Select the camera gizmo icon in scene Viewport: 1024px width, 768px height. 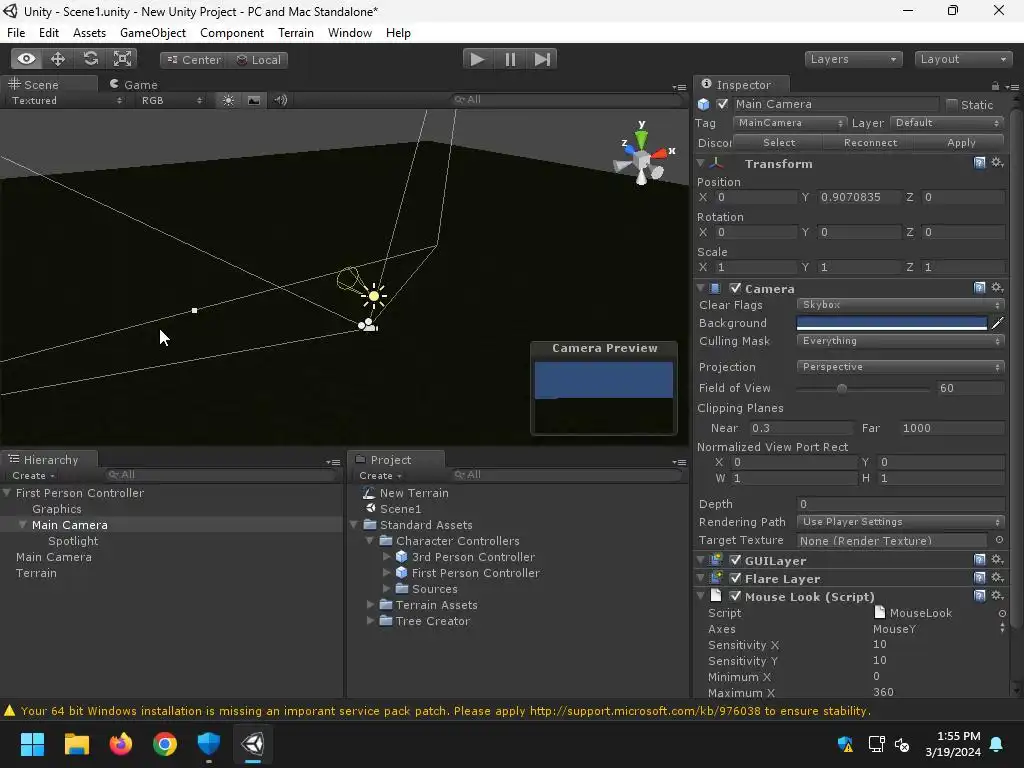pyautogui.click(x=368, y=324)
